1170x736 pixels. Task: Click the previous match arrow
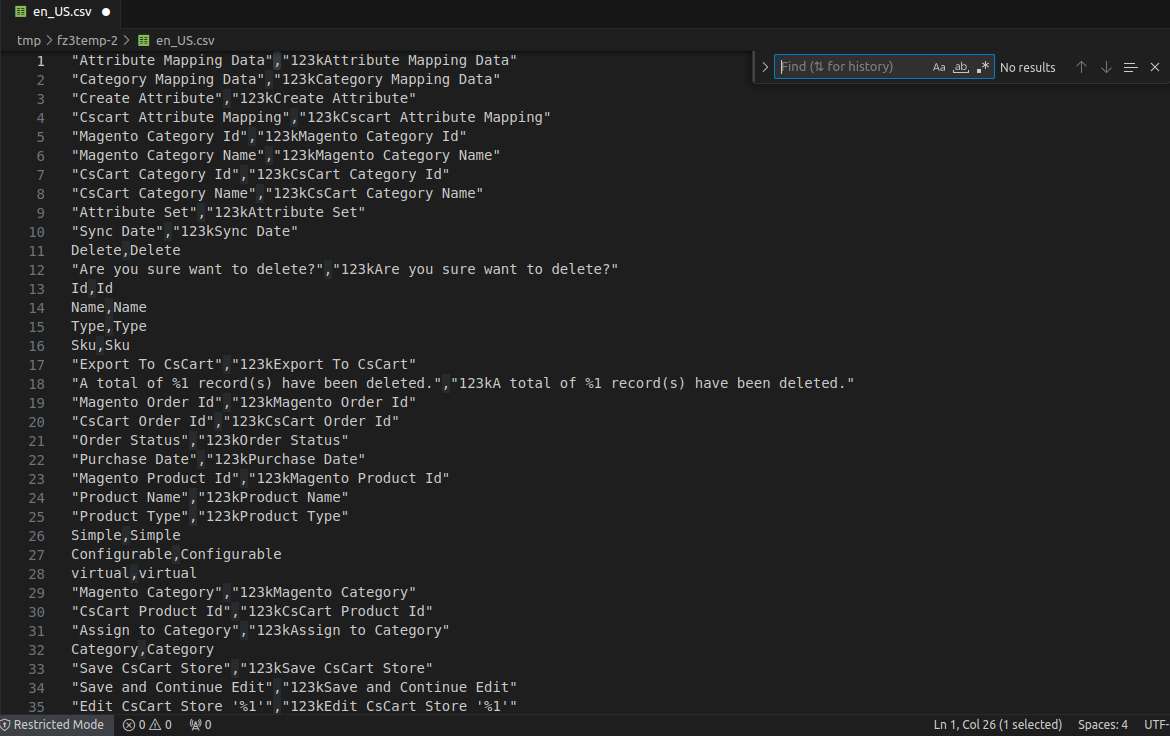[x=1081, y=67]
